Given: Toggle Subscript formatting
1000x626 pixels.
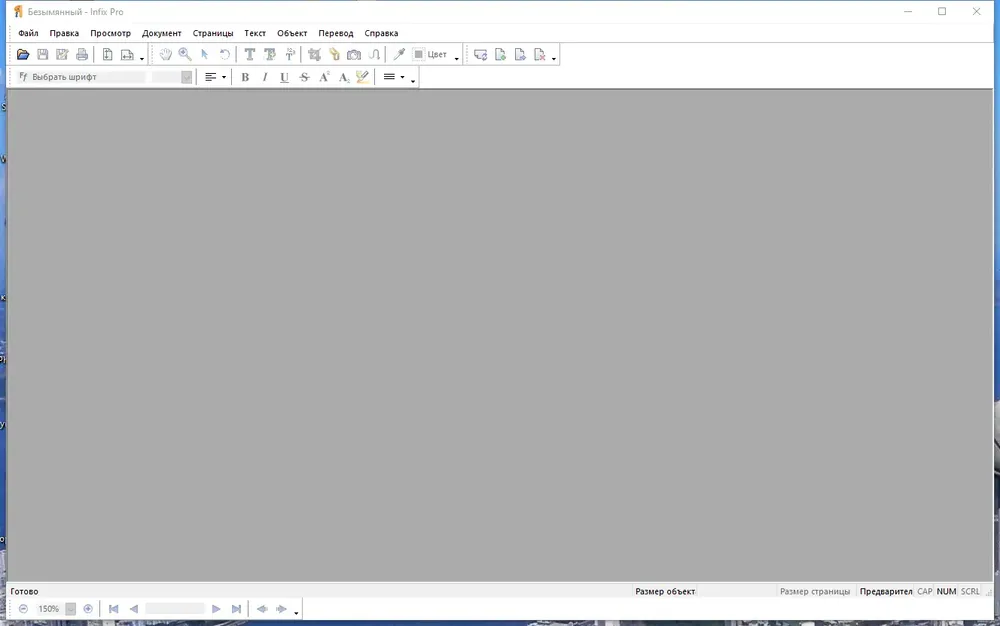Looking at the screenshot, I should 344,77.
